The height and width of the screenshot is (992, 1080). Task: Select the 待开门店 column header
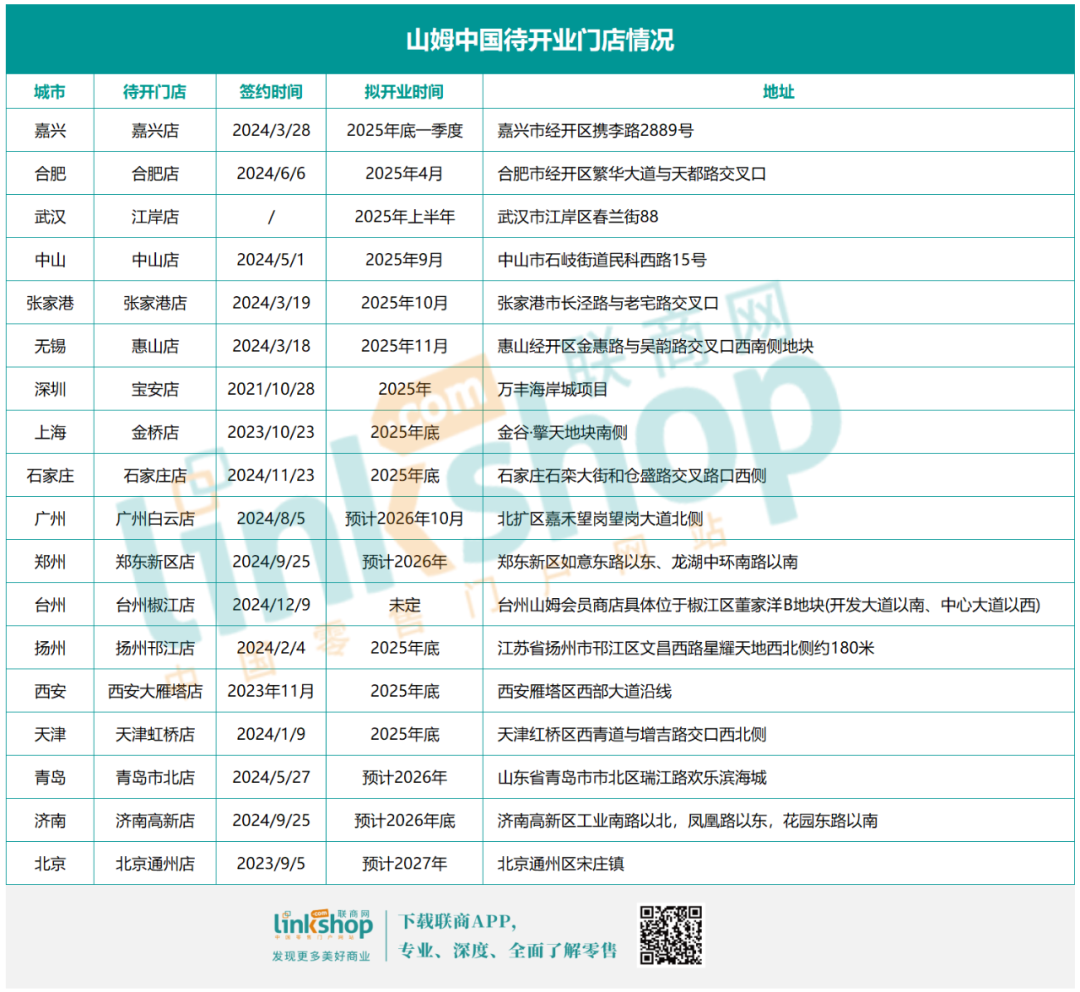[155, 92]
